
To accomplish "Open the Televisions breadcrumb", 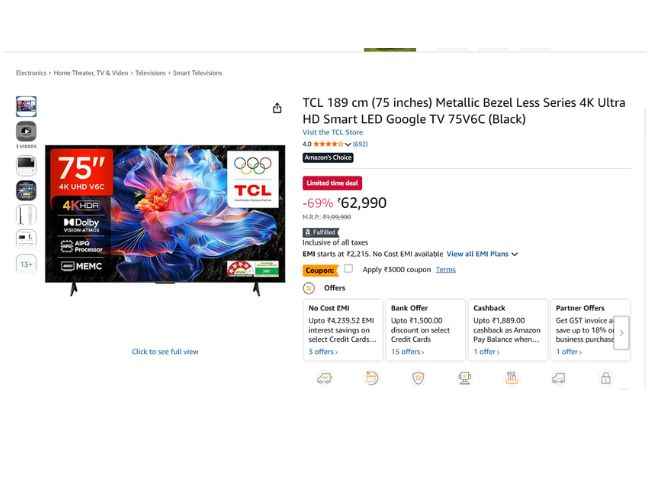I will [x=150, y=73].
